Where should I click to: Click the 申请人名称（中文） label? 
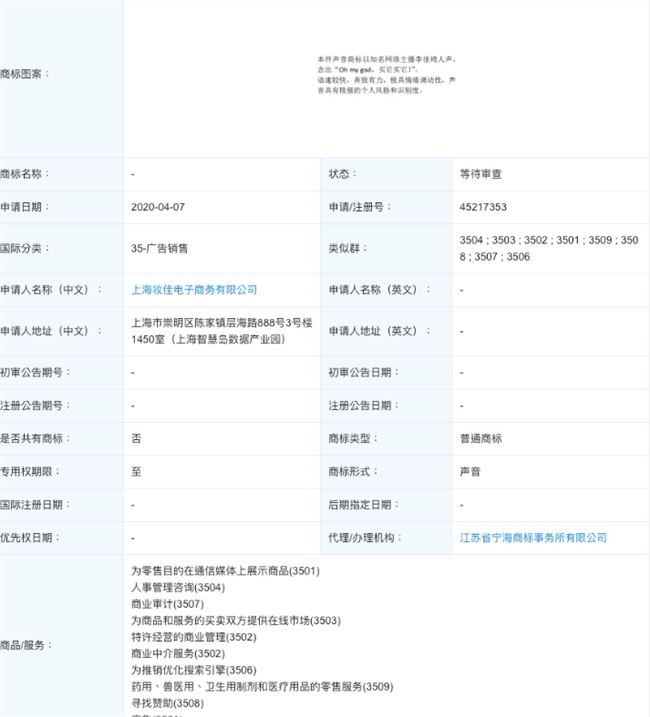click(x=51, y=290)
